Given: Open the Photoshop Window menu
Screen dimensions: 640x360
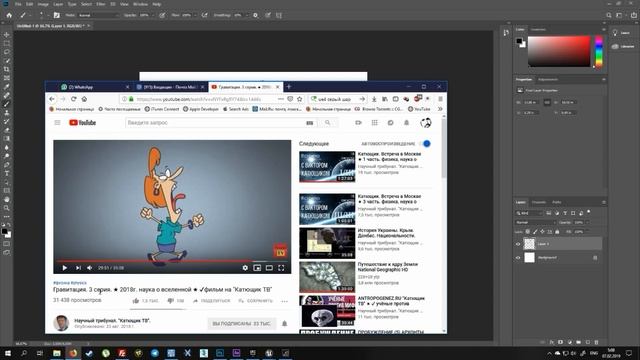Looking at the screenshot, I should click(x=140, y=4).
